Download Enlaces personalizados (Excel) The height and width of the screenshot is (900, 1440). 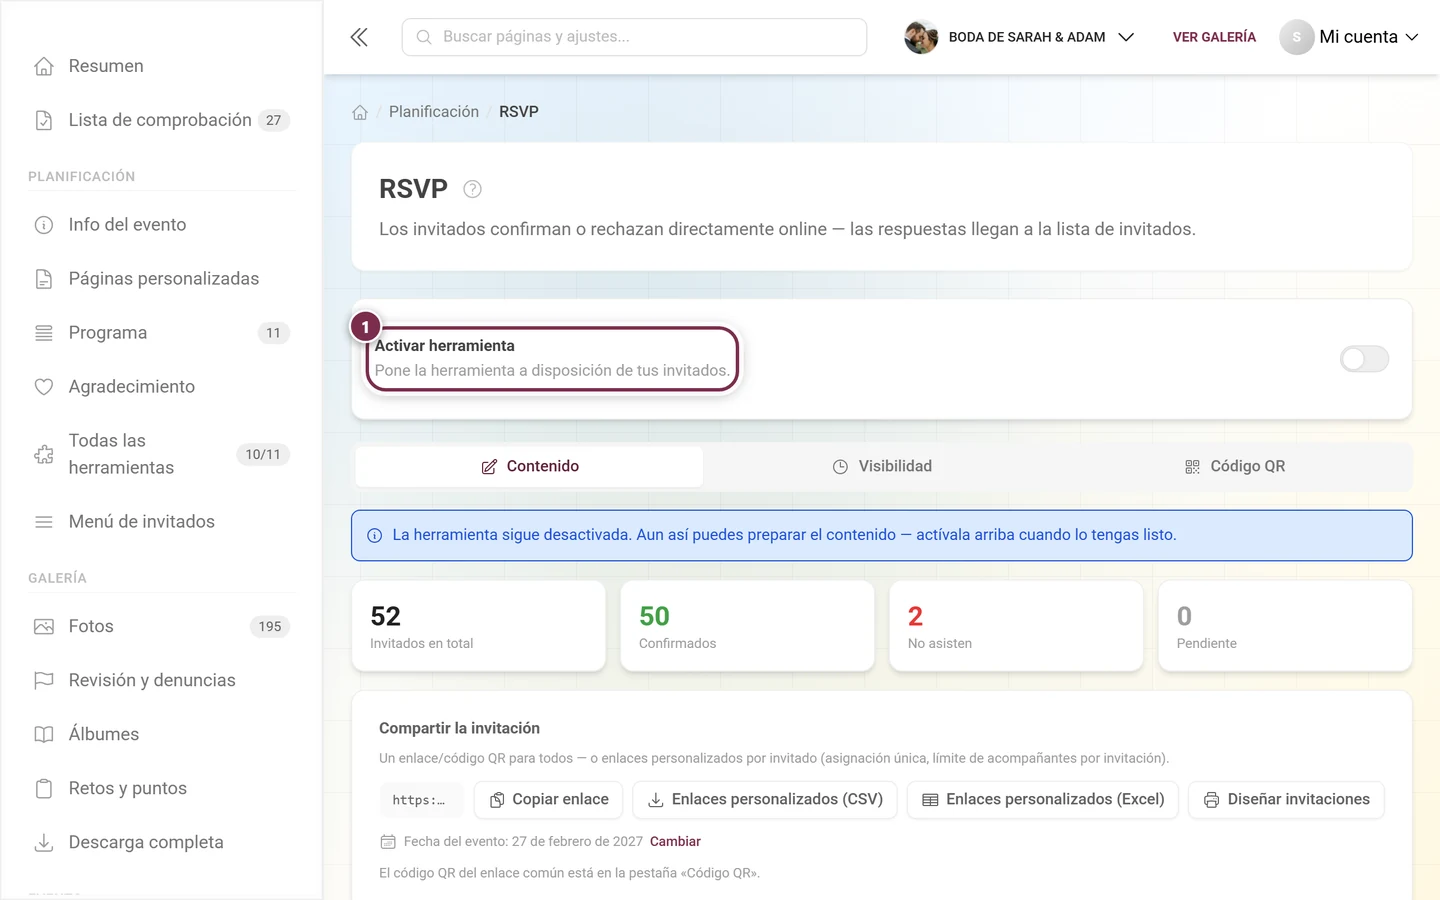pyautogui.click(x=1043, y=800)
